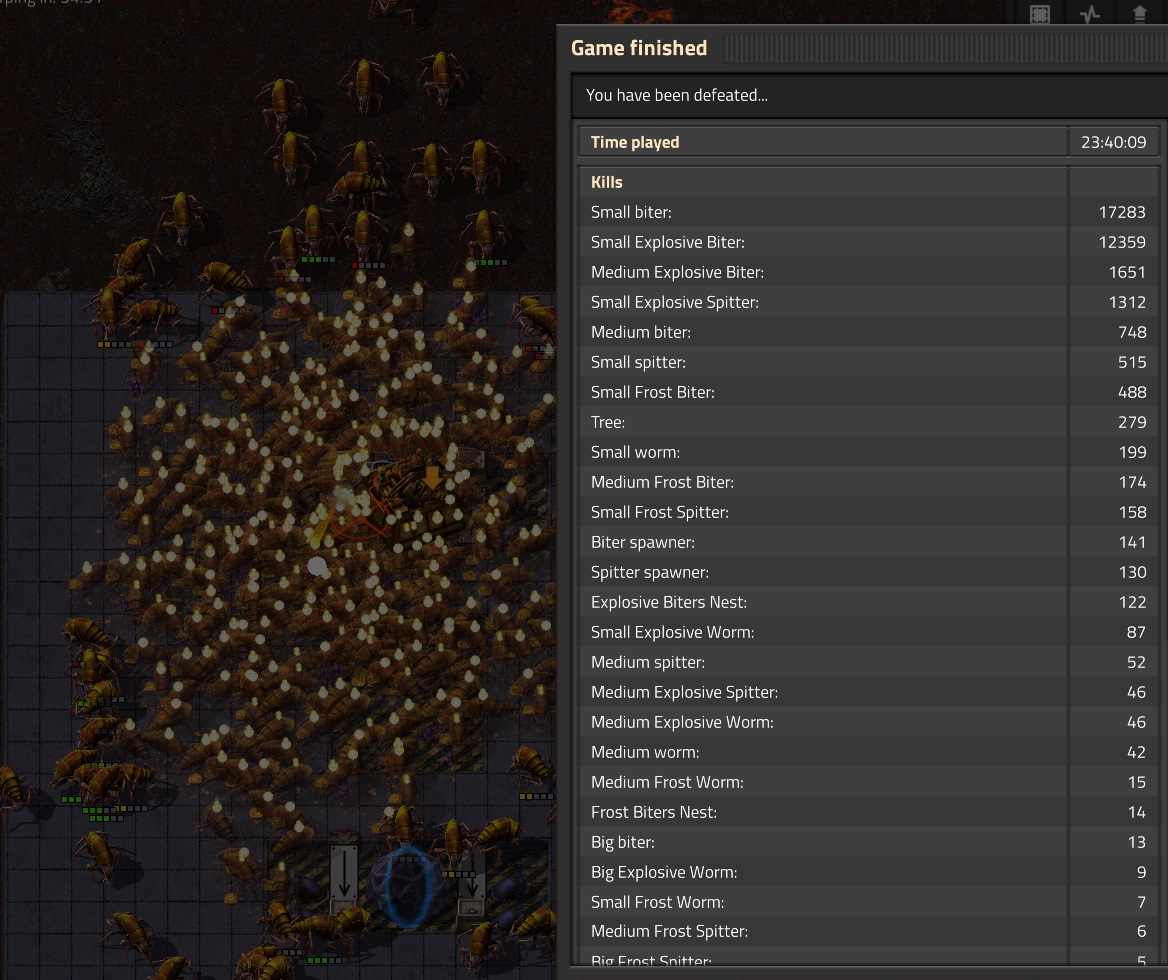Select the "Small spitter:" label
This screenshot has width=1168, height=980.
[638, 362]
